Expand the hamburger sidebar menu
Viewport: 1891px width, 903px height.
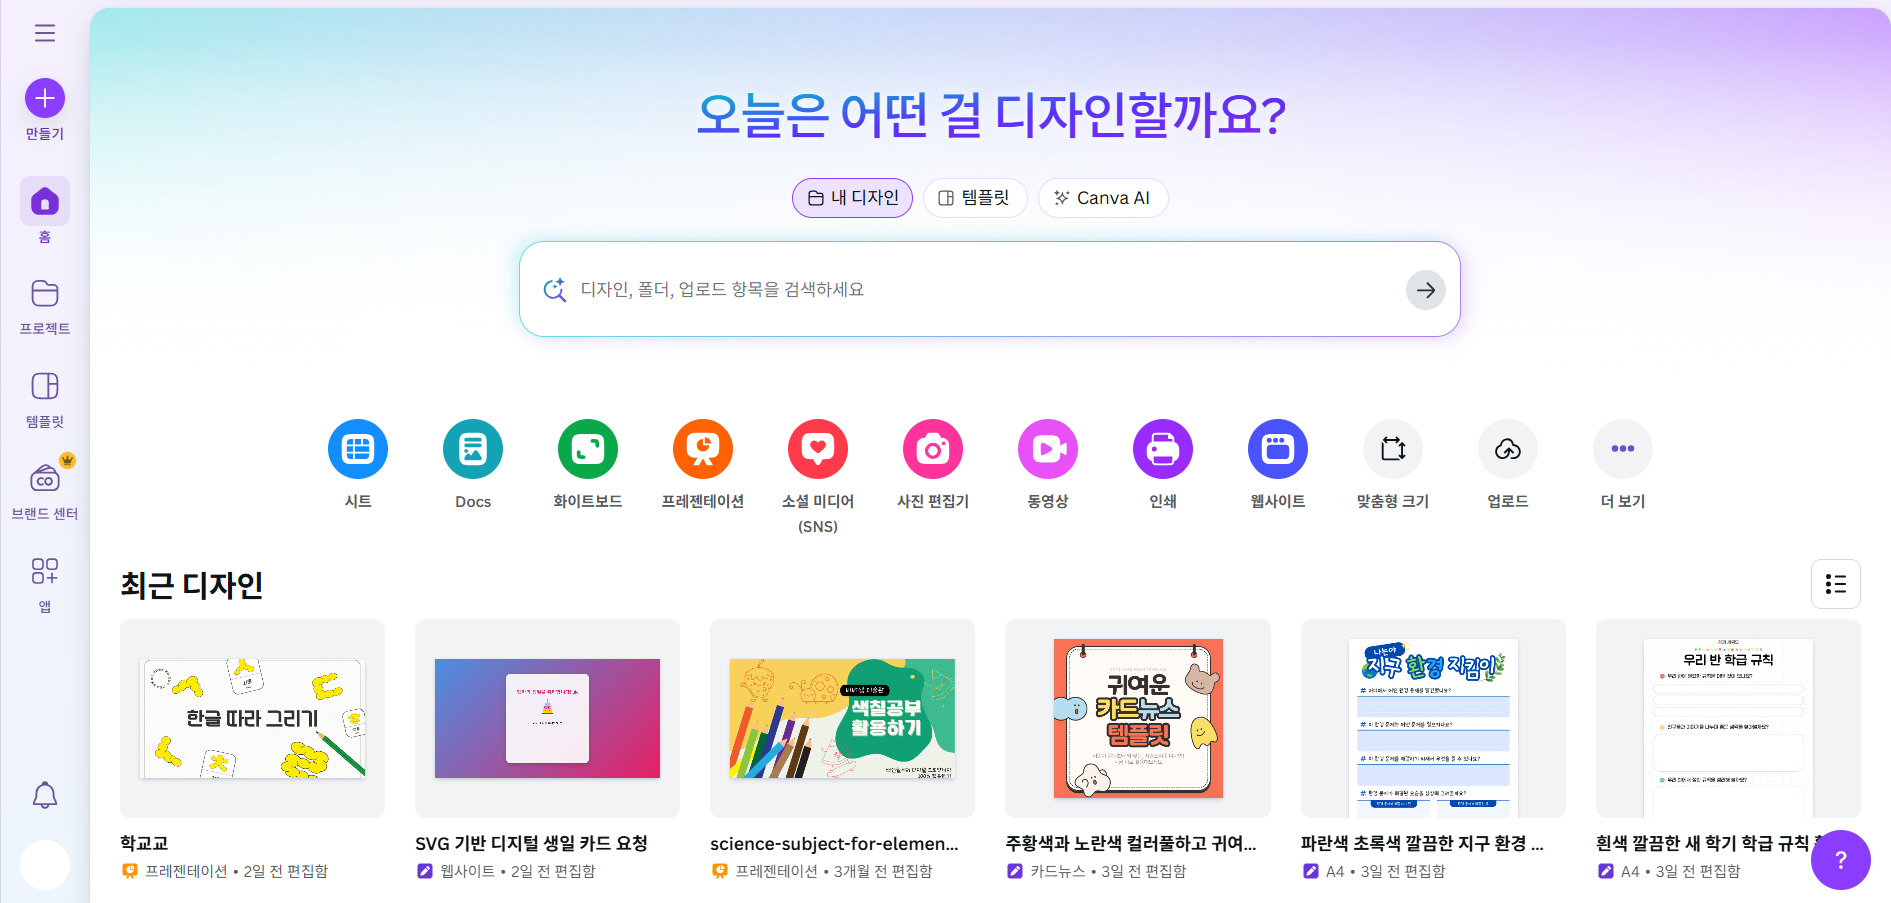point(45,33)
